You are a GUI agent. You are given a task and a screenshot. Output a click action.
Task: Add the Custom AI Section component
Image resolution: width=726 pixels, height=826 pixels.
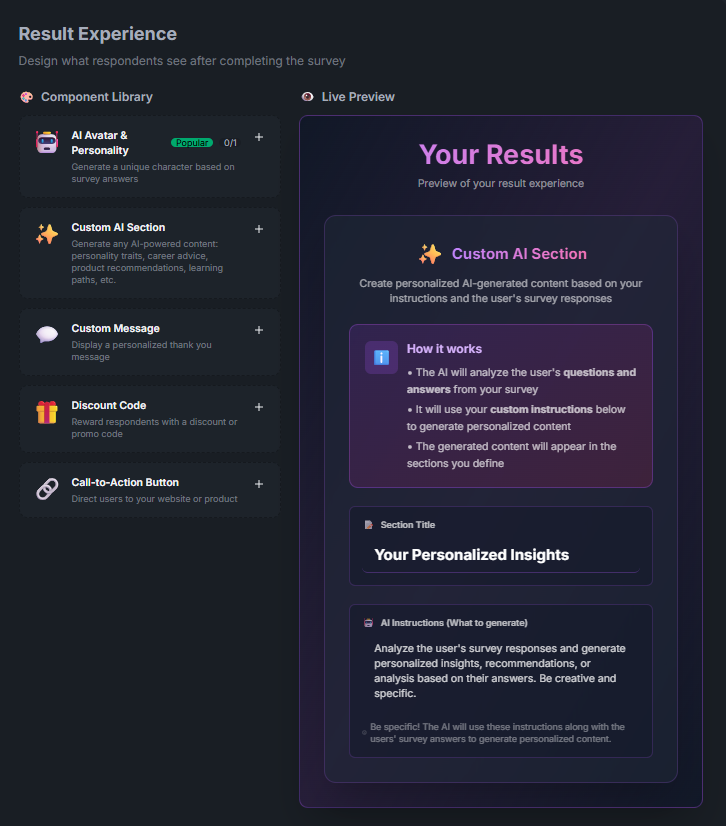259,229
